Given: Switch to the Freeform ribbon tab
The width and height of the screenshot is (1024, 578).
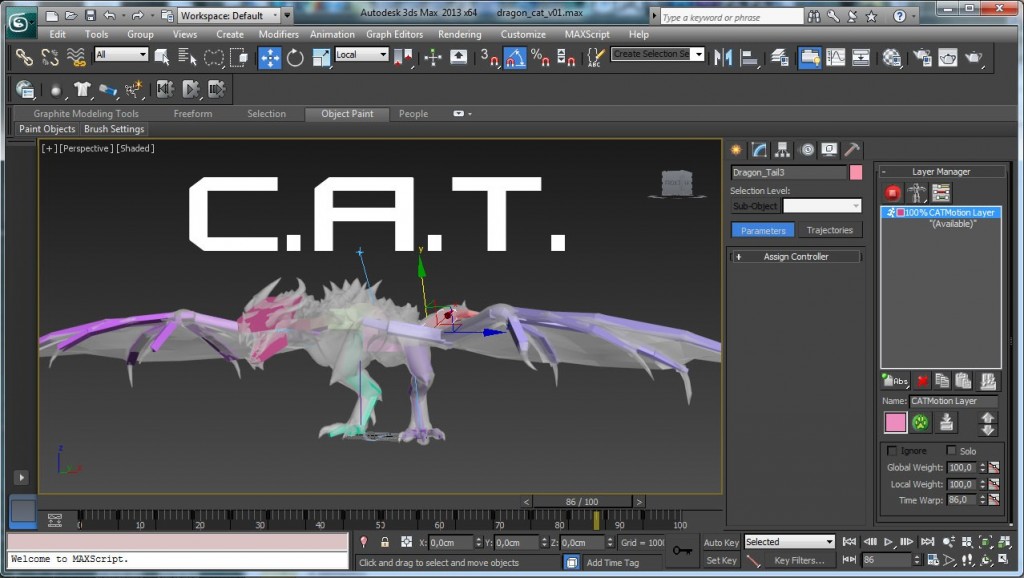Looking at the screenshot, I should click(193, 114).
